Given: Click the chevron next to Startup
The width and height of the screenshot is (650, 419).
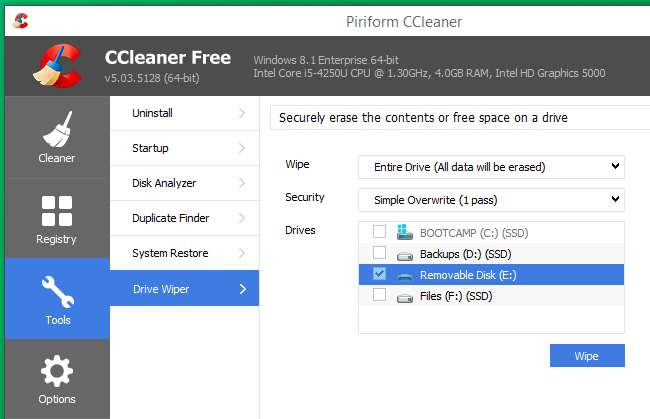Looking at the screenshot, I should 243,148.
